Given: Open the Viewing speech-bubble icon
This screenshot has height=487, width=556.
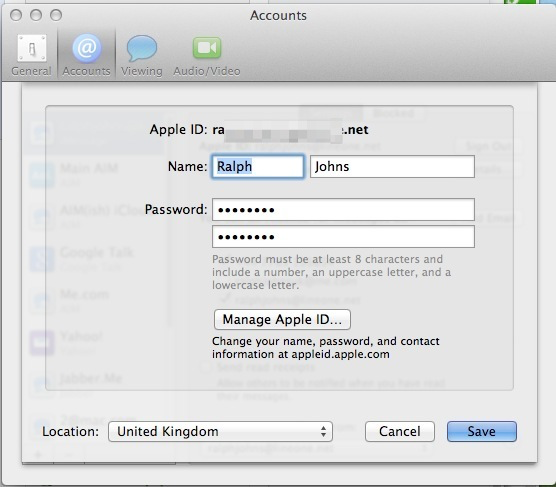Looking at the screenshot, I should pyautogui.click(x=142, y=48).
